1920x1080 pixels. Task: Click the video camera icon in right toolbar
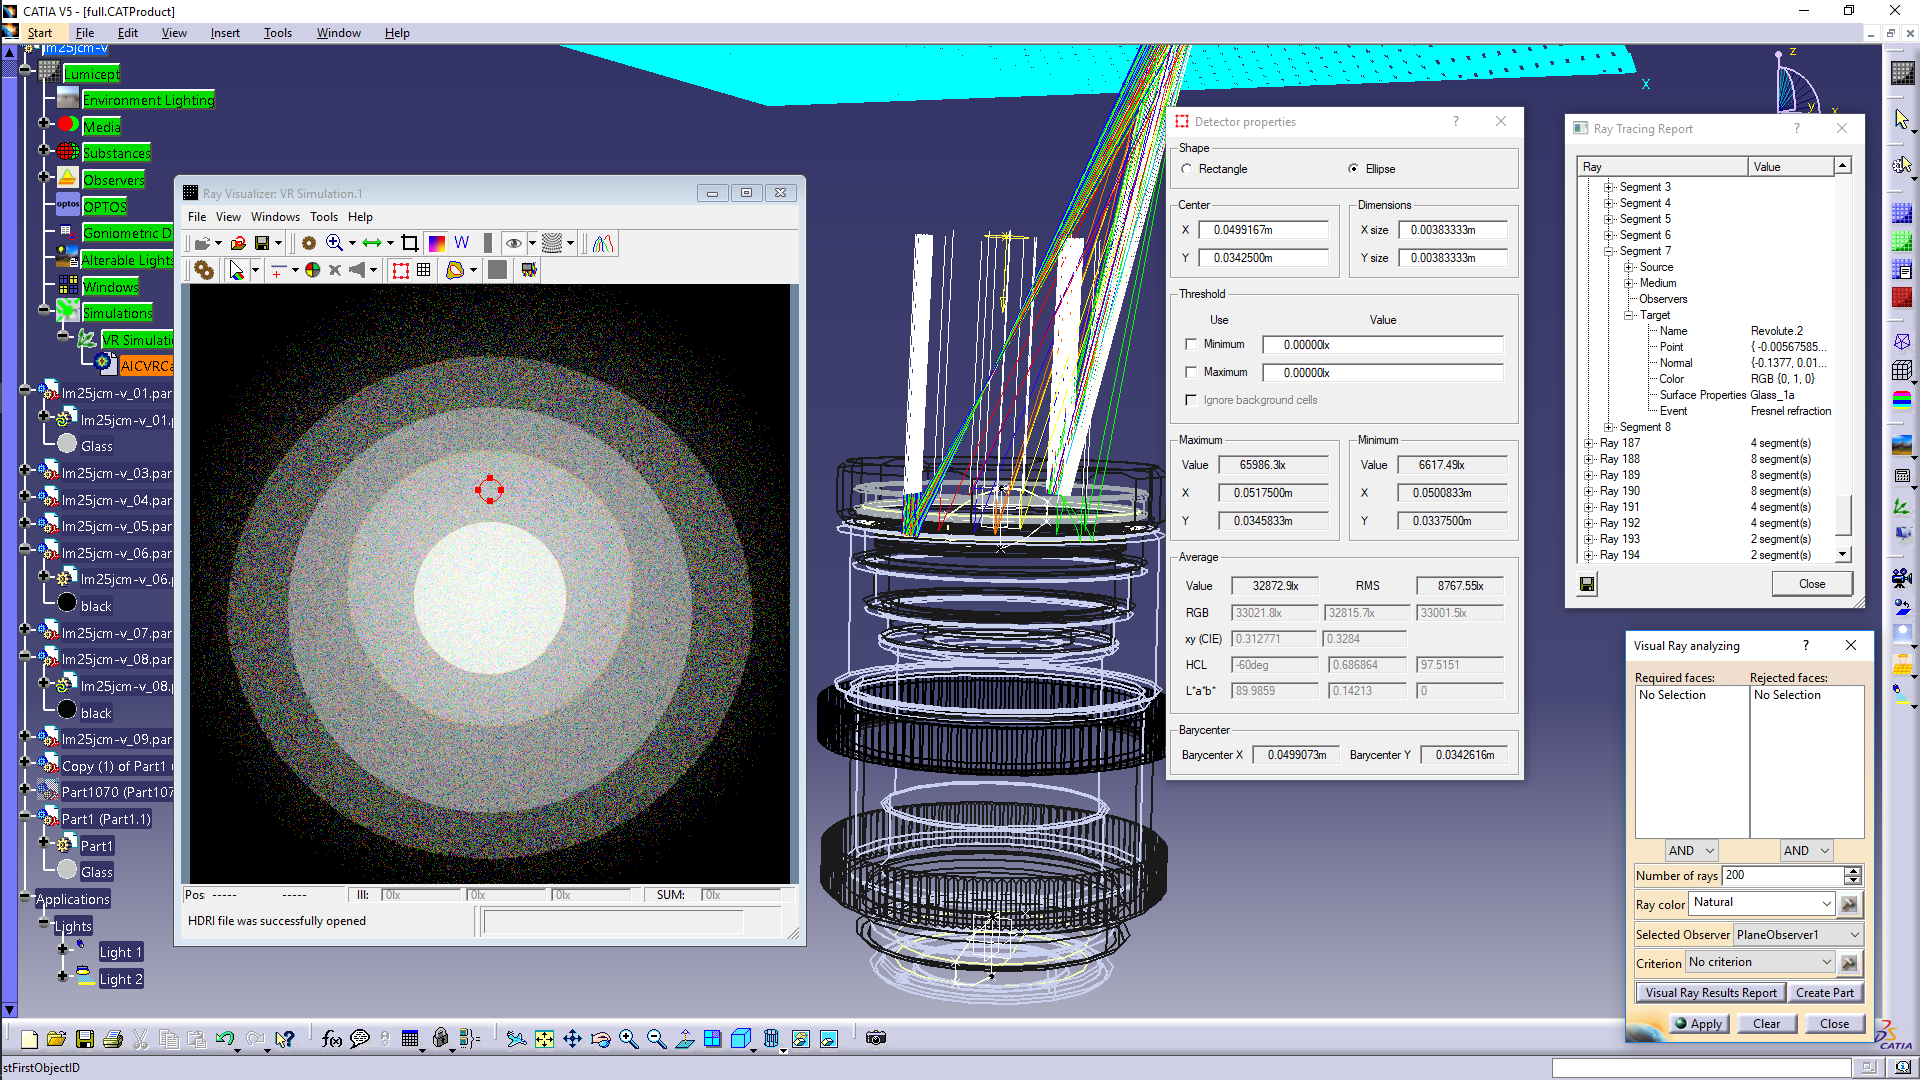(1901, 578)
